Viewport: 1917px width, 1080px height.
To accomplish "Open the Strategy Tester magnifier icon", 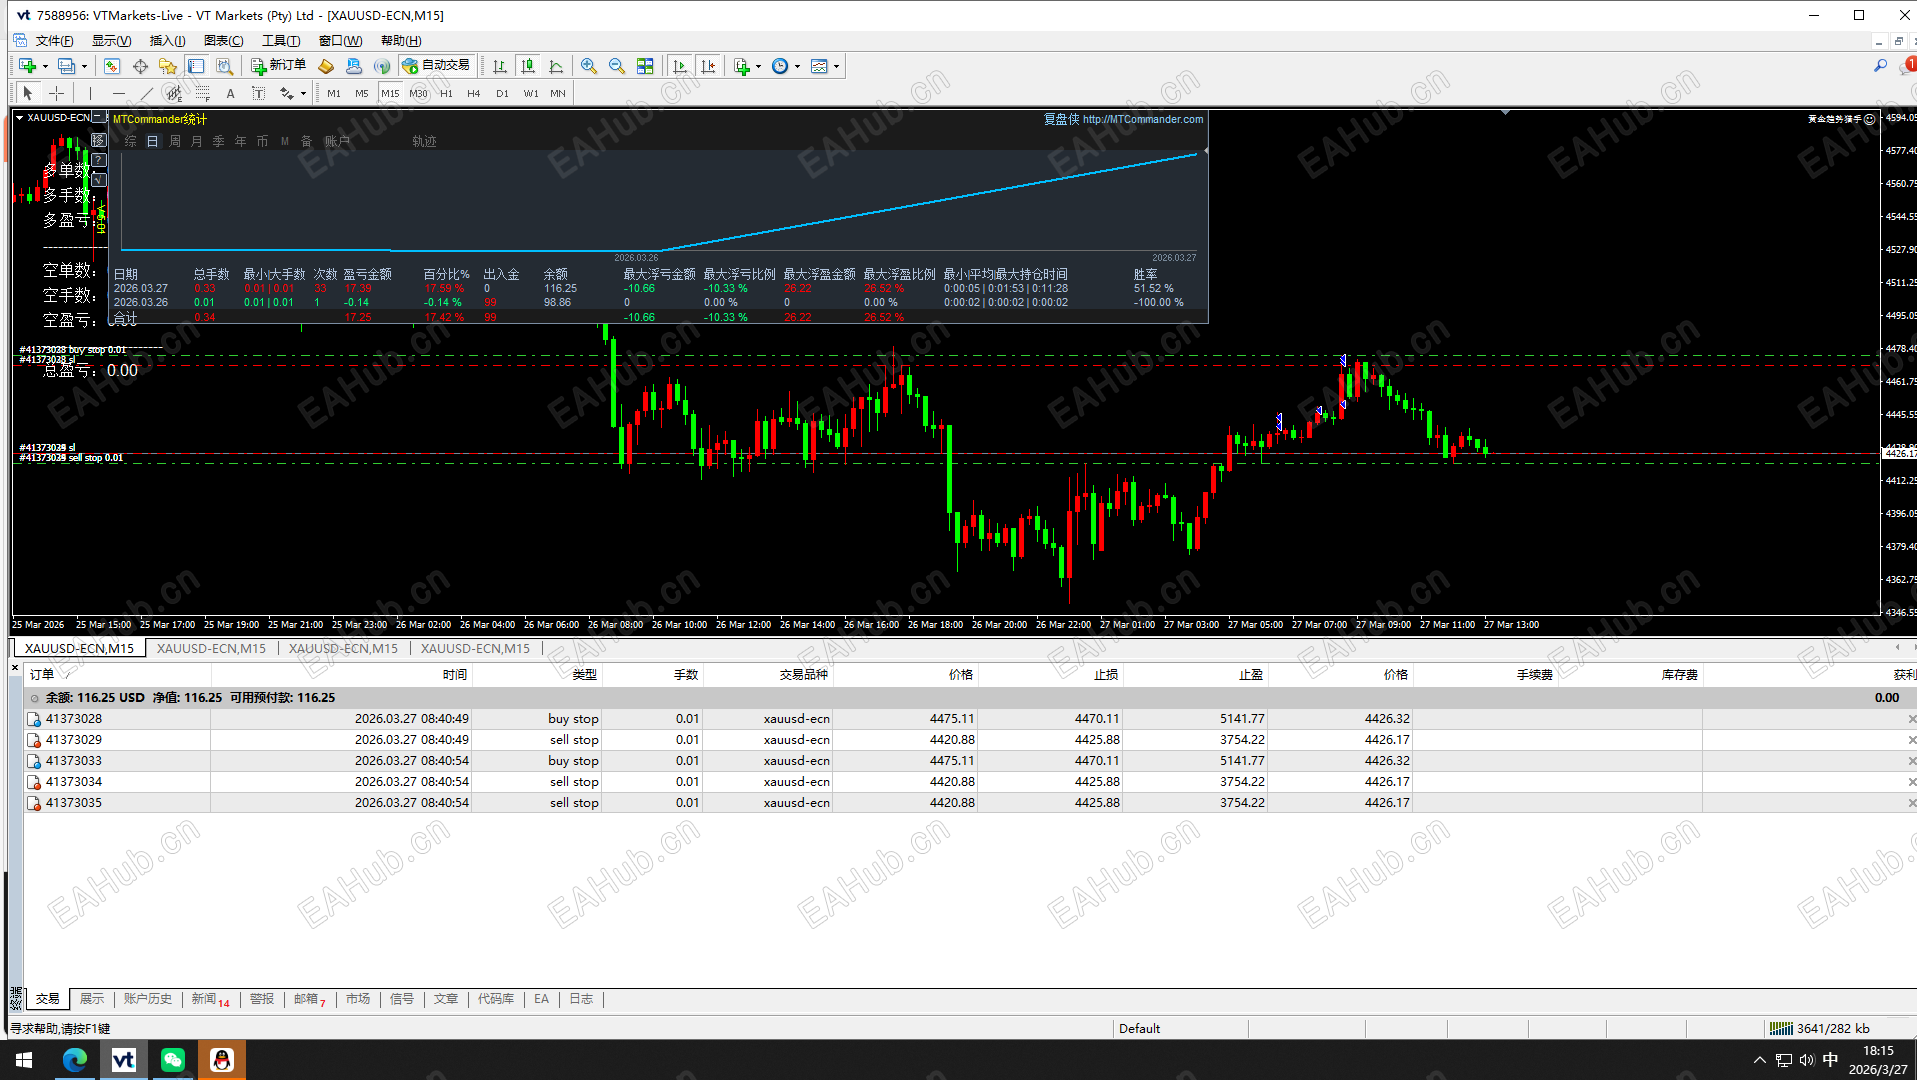I will (225, 66).
